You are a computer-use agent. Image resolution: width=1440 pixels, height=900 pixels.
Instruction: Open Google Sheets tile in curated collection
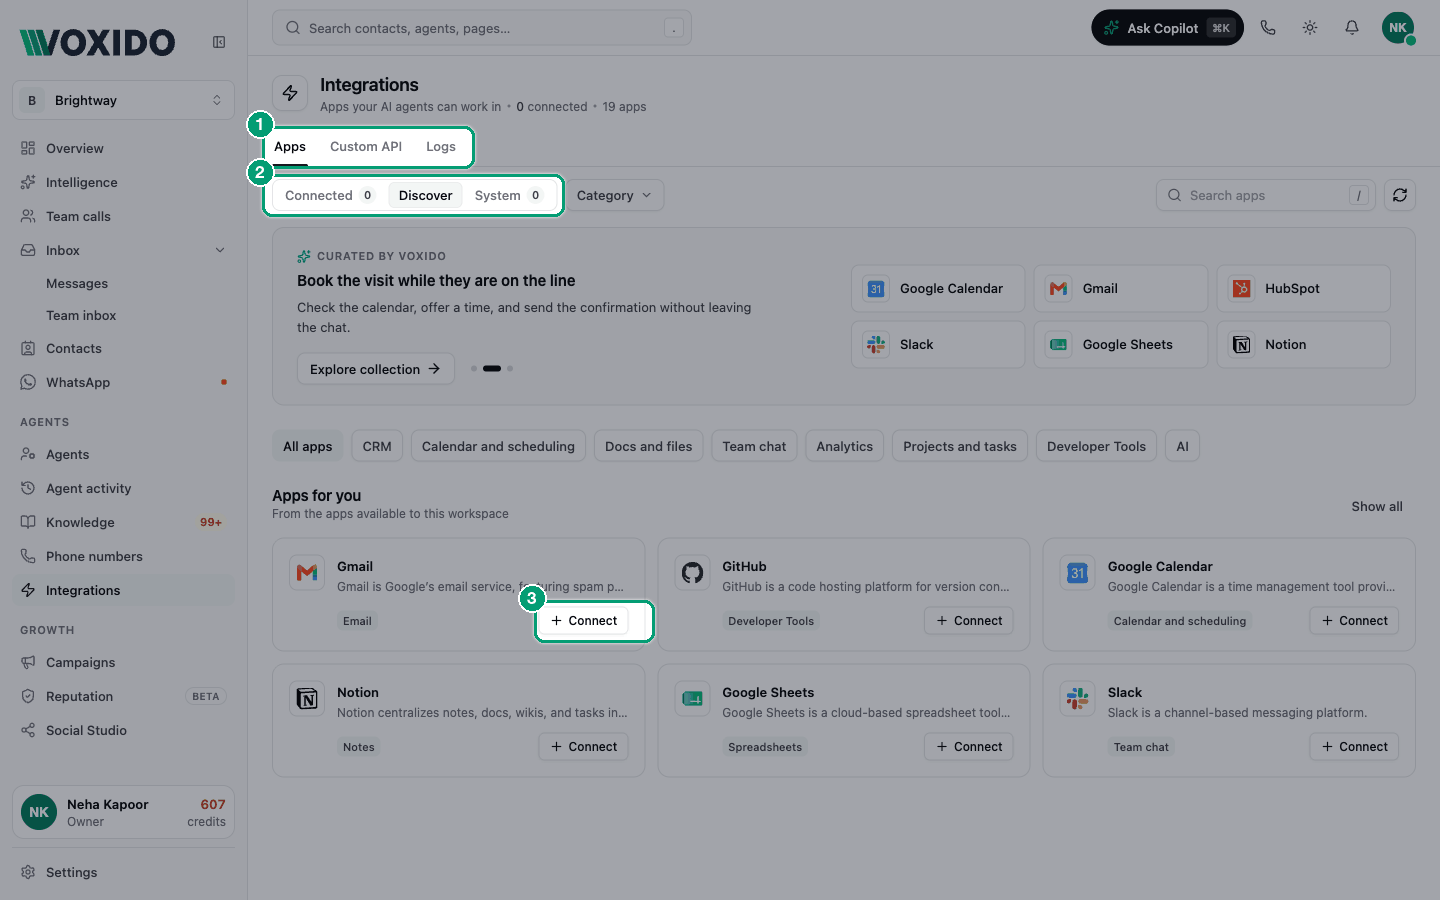(1120, 344)
